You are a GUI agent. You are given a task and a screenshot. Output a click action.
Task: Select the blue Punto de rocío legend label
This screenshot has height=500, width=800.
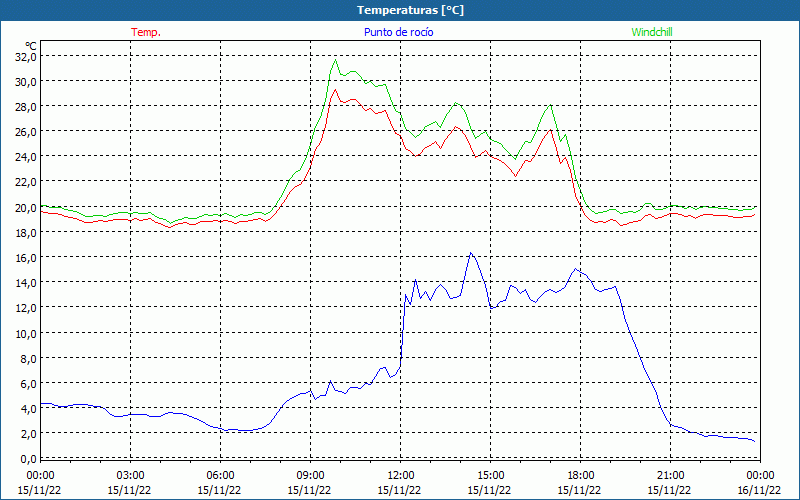[398, 32]
